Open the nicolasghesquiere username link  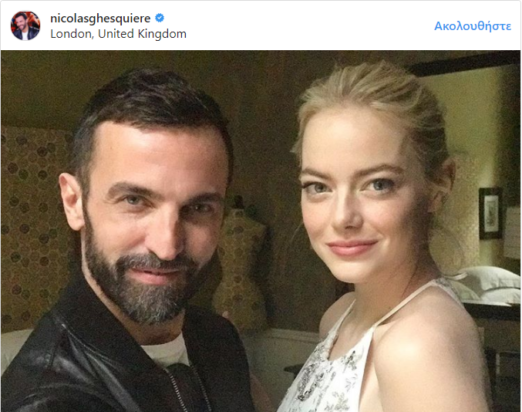100,18
